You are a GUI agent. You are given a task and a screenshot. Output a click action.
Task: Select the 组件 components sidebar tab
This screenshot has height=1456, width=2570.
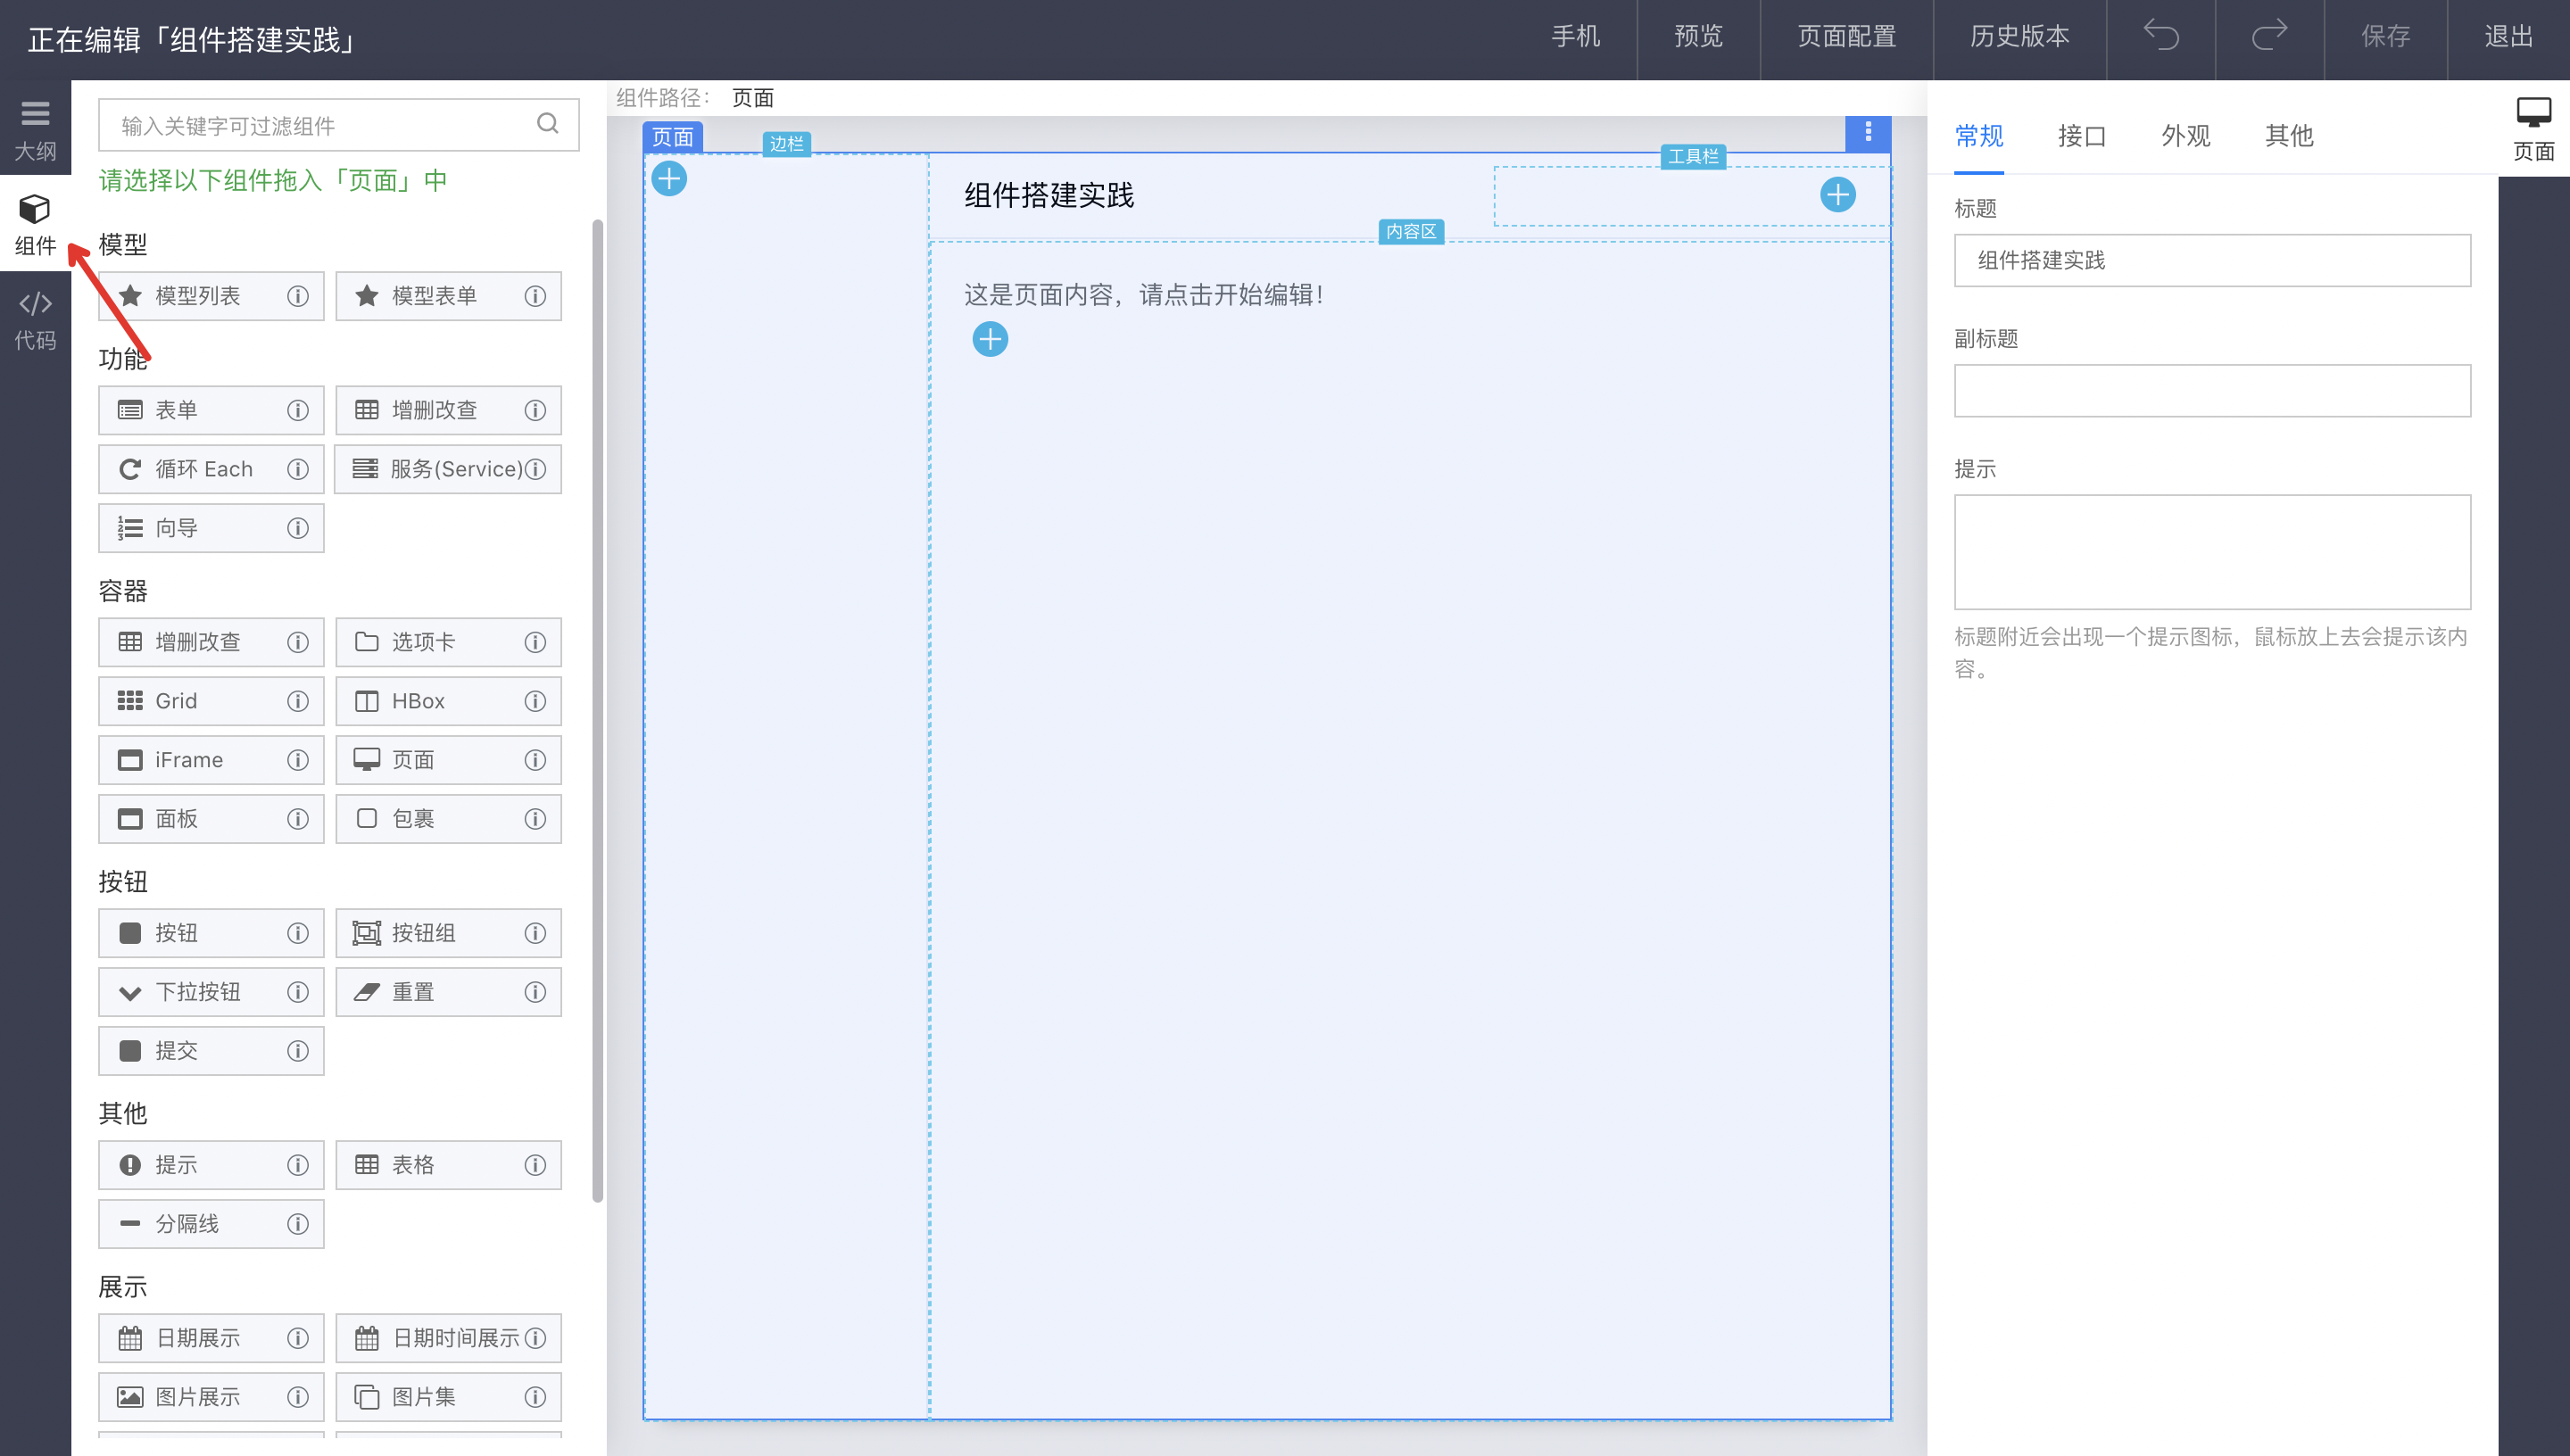(x=35, y=224)
